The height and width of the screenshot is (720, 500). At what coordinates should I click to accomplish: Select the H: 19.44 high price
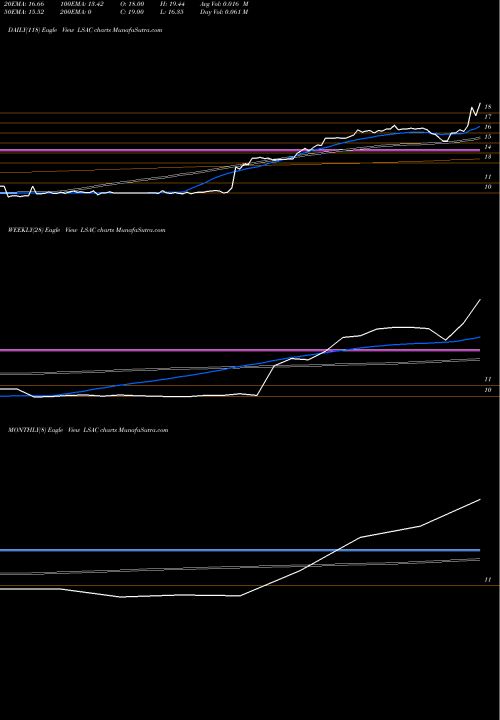point(172,4)
